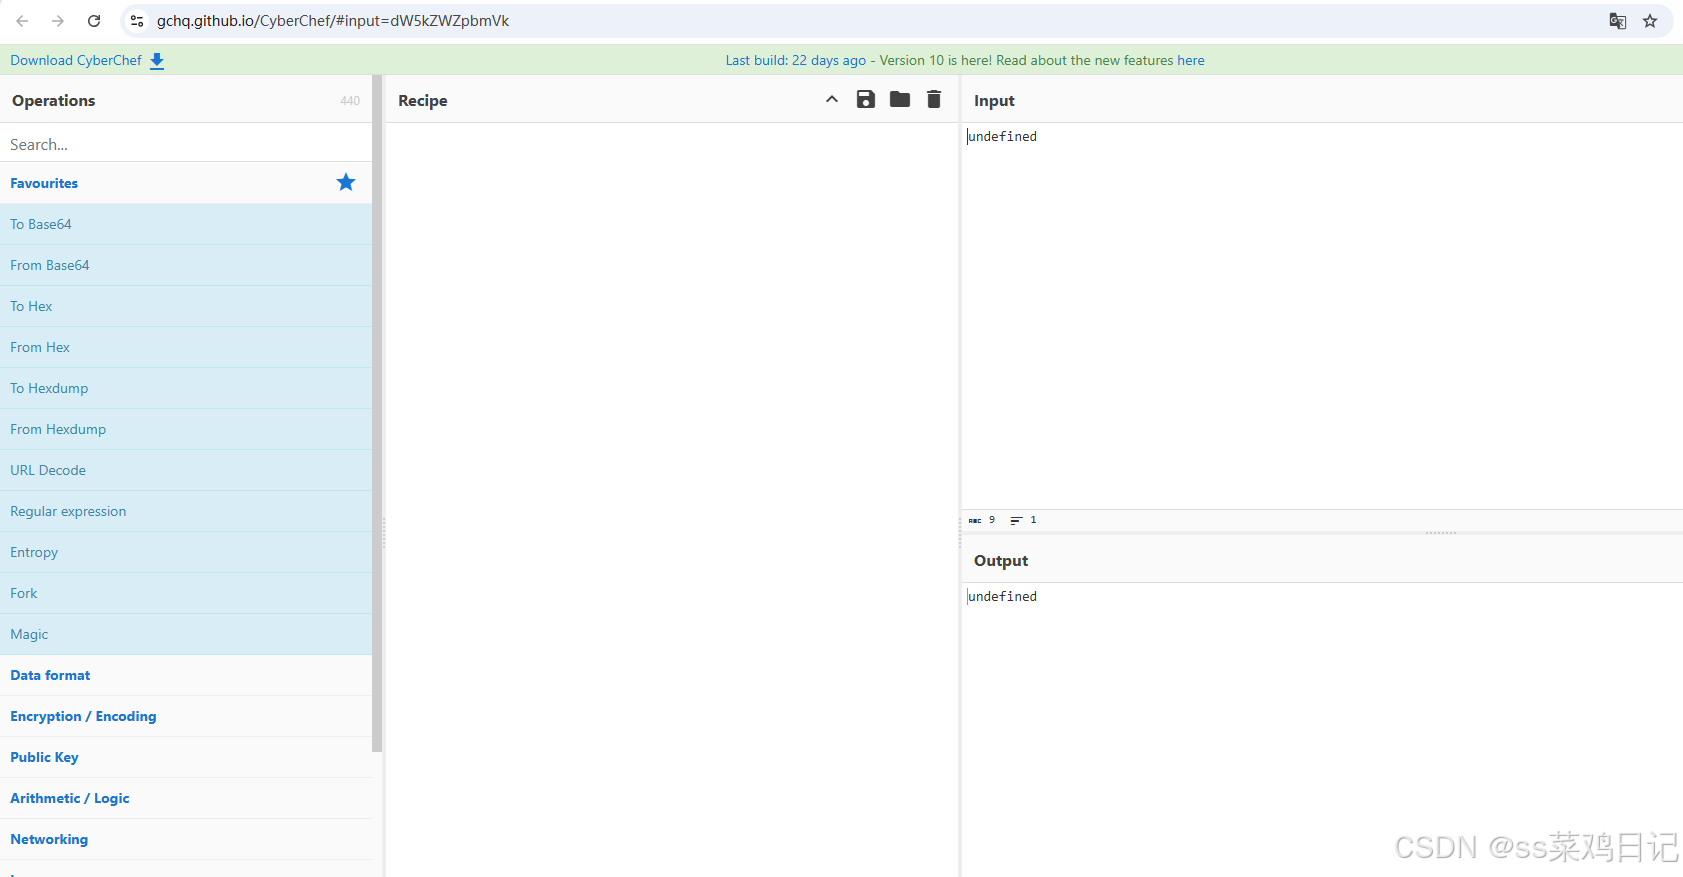The width and height of the screenshot is (1683, 877).
Task: Expand the Public Key category
Action: [x=186, y=757]
